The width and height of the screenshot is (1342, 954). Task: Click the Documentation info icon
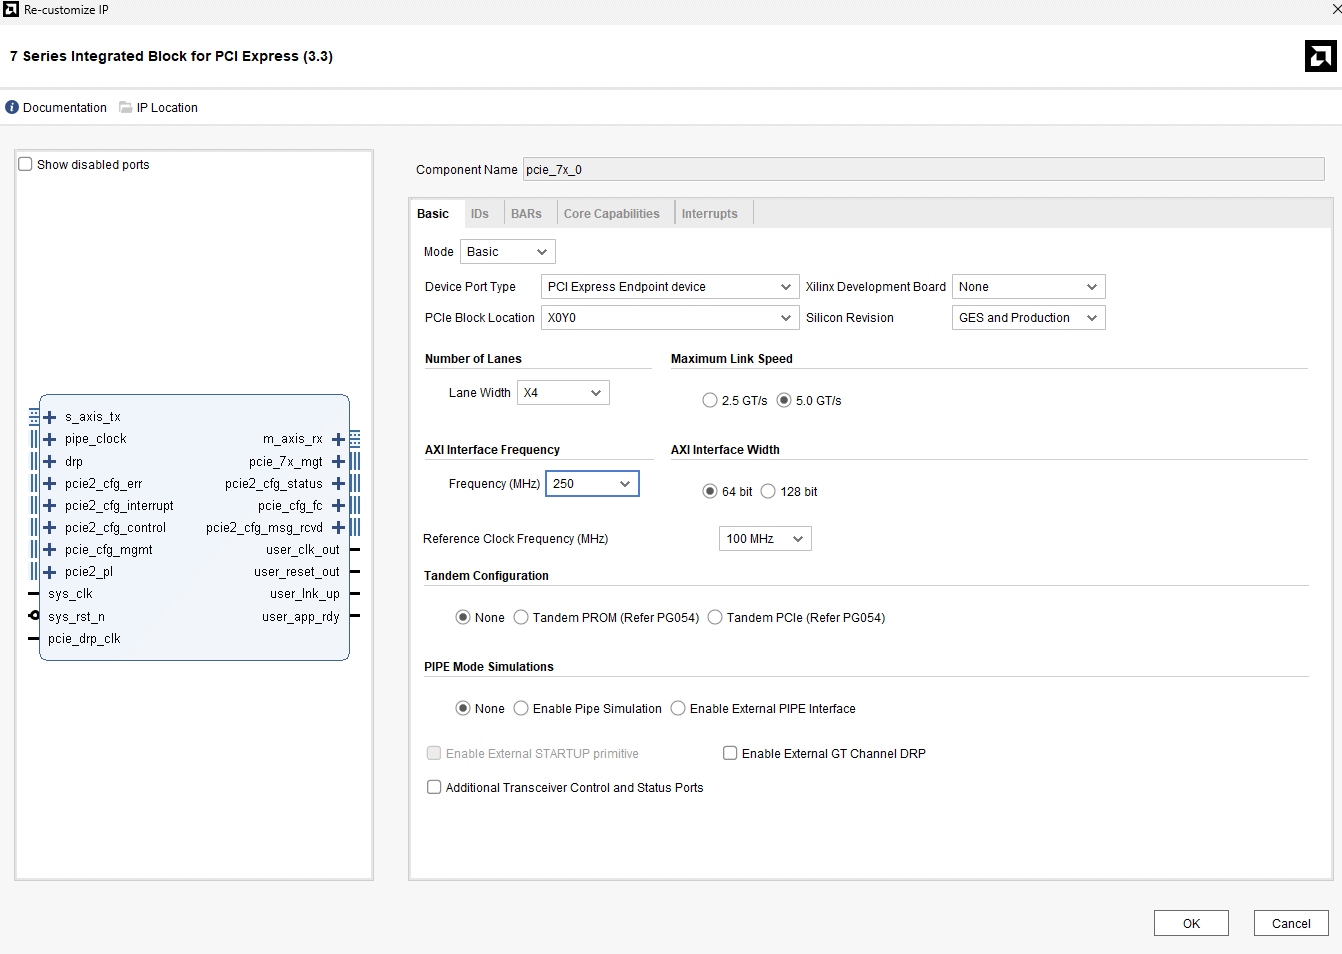(x=12, y=107)
